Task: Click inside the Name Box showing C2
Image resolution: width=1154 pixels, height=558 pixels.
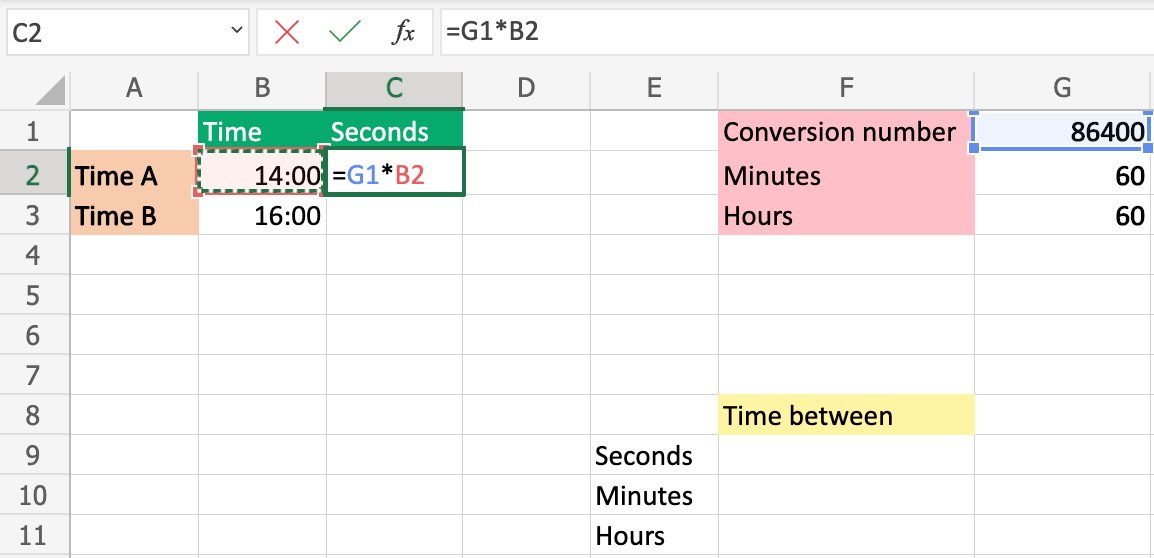Action: pyautogui.click(x=110, y=33)
